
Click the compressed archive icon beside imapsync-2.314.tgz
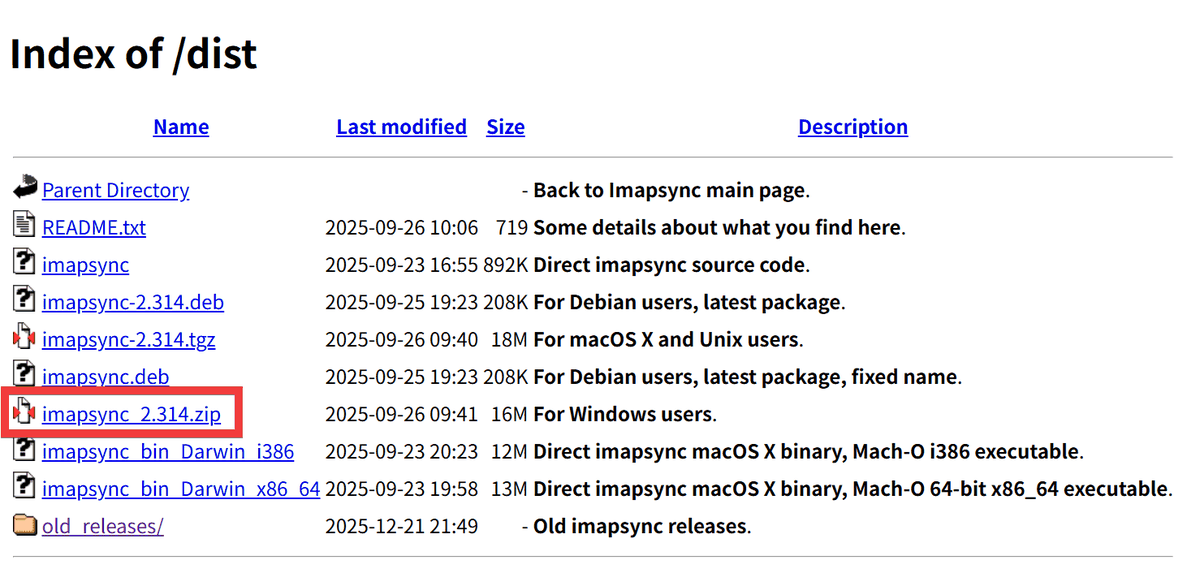25,338
